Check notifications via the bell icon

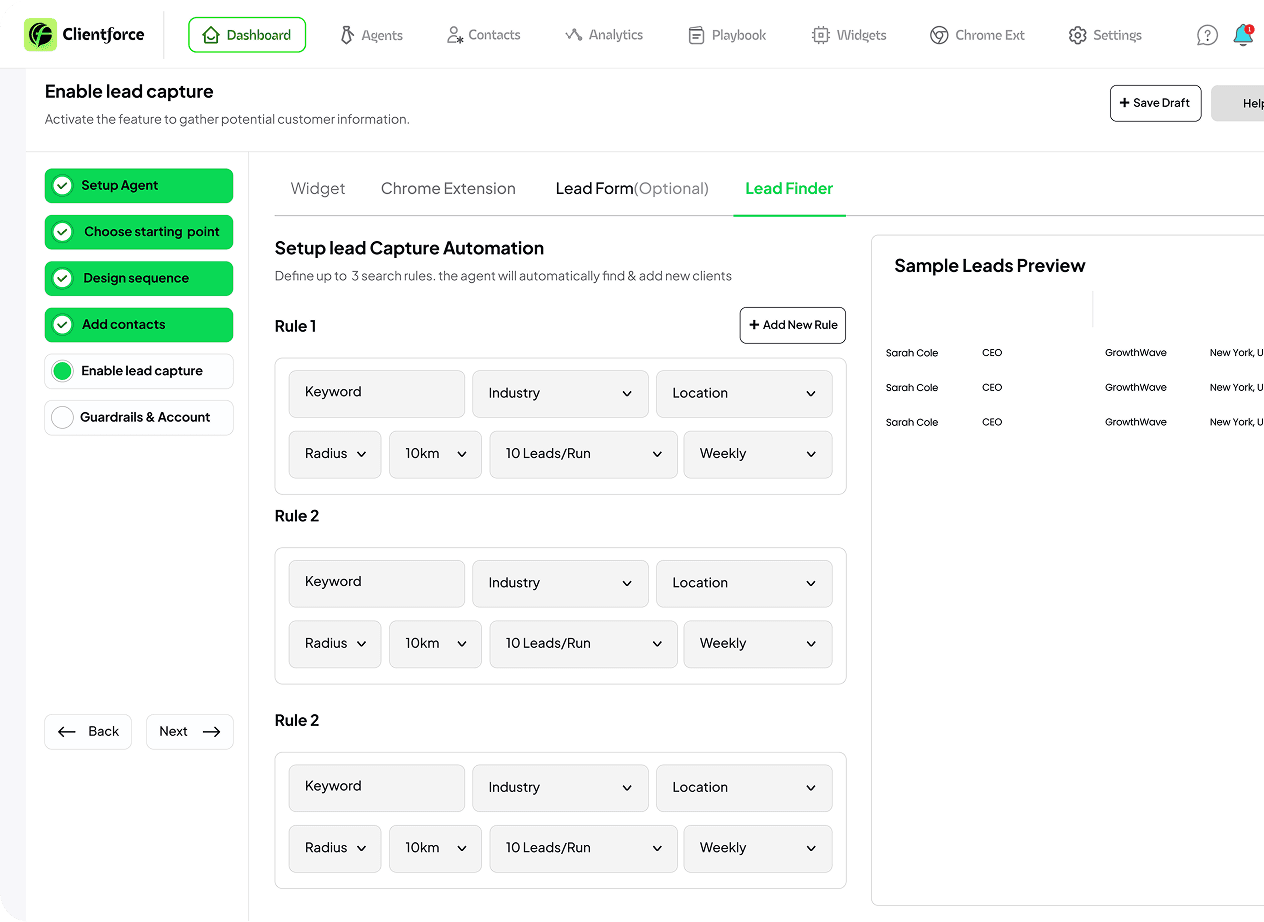click(x=1242, y=35)
